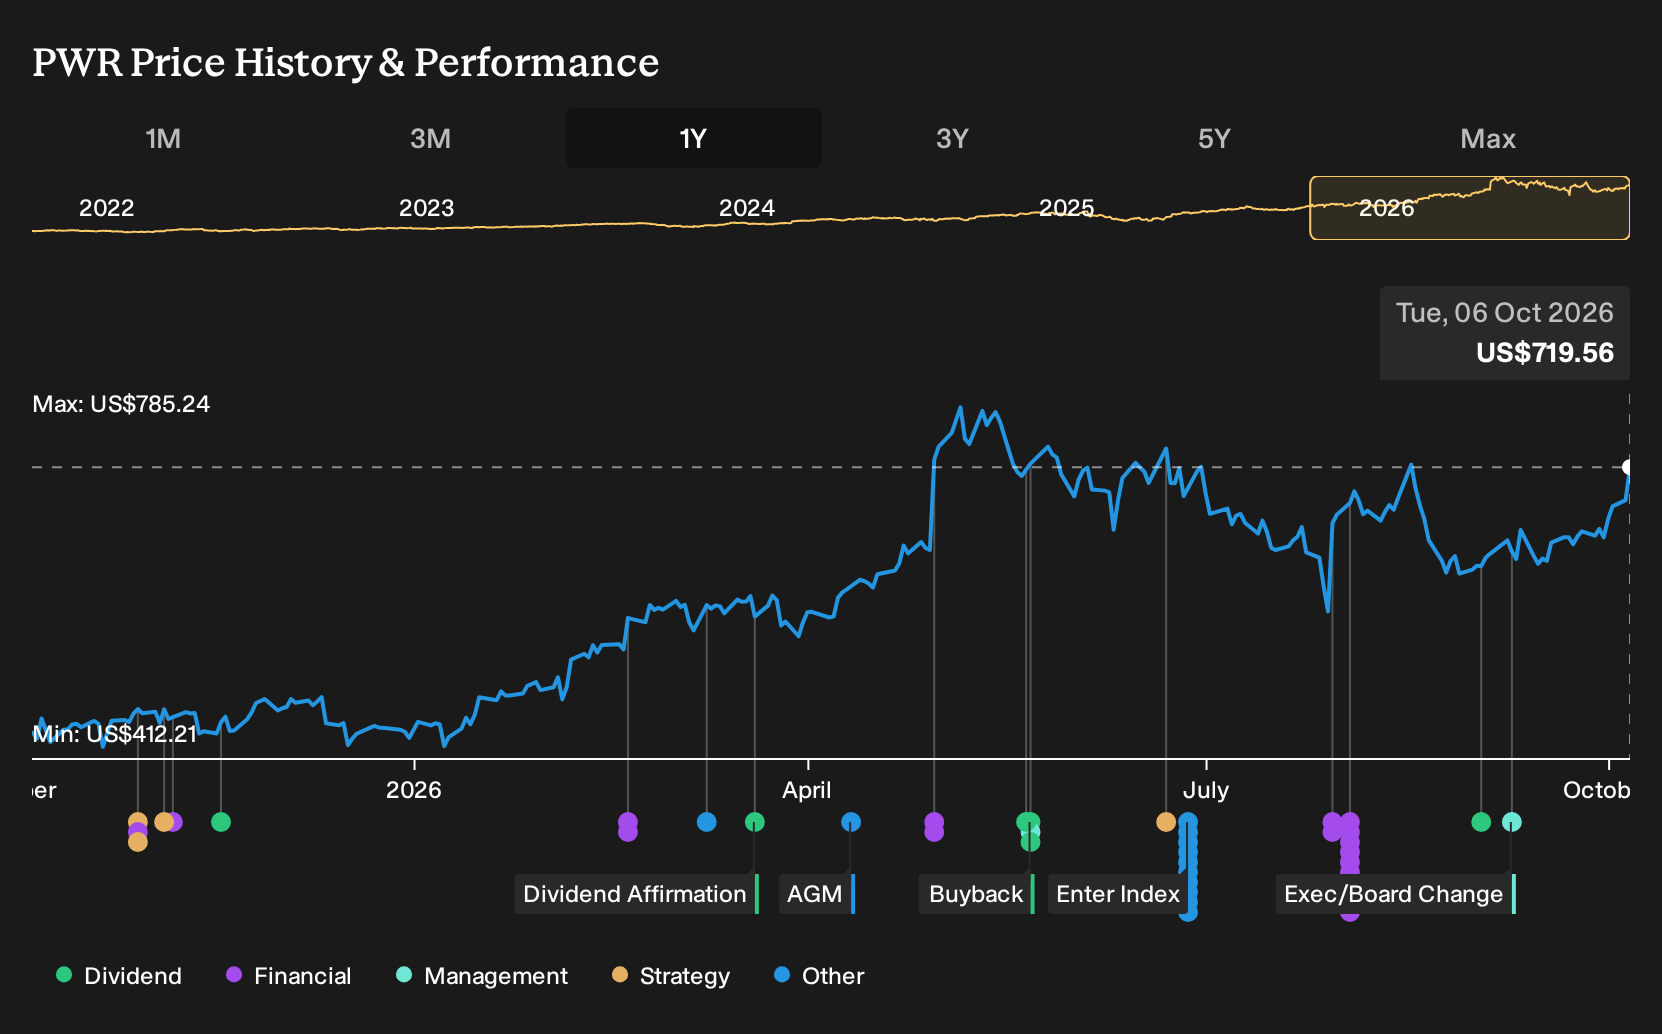Click the blue dot left of Dividend Affirmation dot
Viewport: 1662px width, 1034px height.
coord(707,822)
